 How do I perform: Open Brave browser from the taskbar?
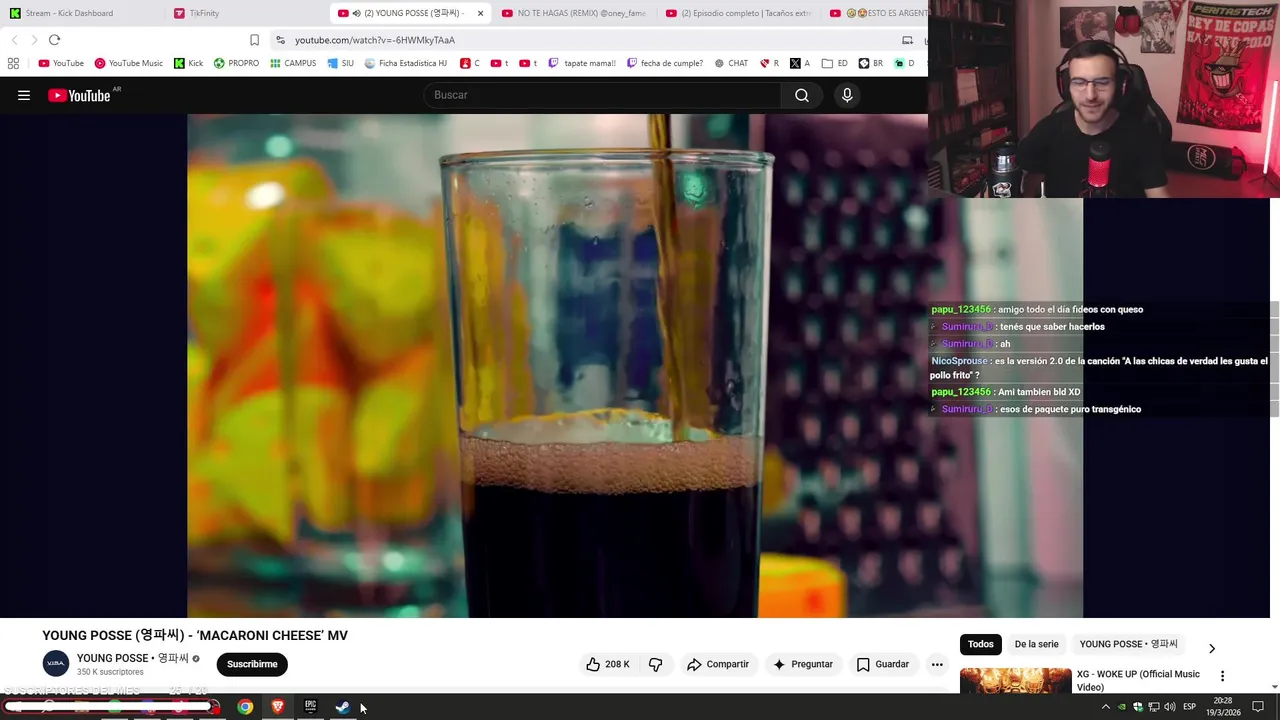click(278, 707)
